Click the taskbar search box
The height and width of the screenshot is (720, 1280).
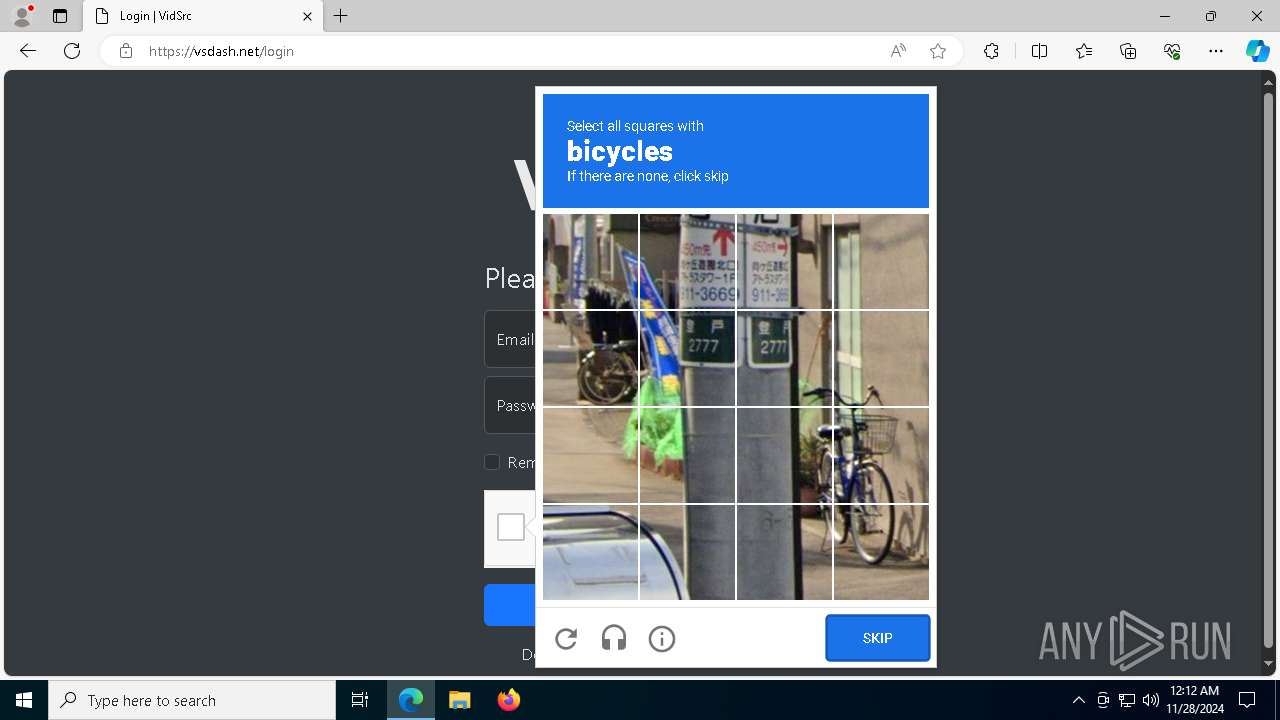click(x=192, y=700)
